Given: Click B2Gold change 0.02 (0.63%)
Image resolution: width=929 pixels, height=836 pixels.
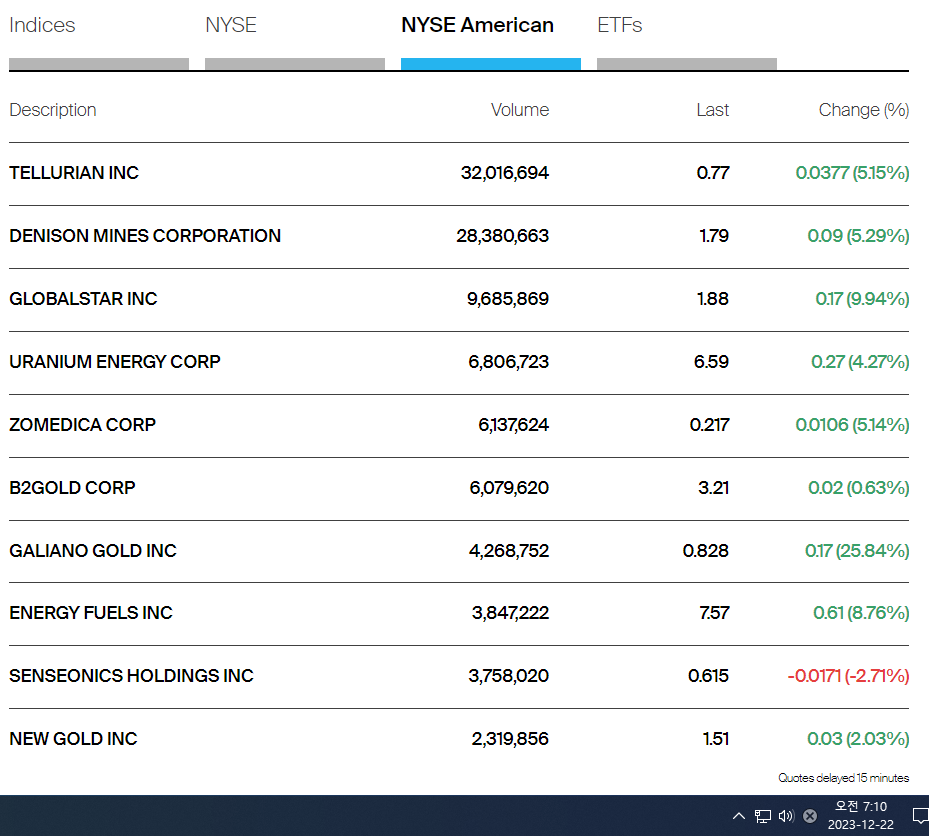Looking at the screenshot, I should tap(858, 487).
